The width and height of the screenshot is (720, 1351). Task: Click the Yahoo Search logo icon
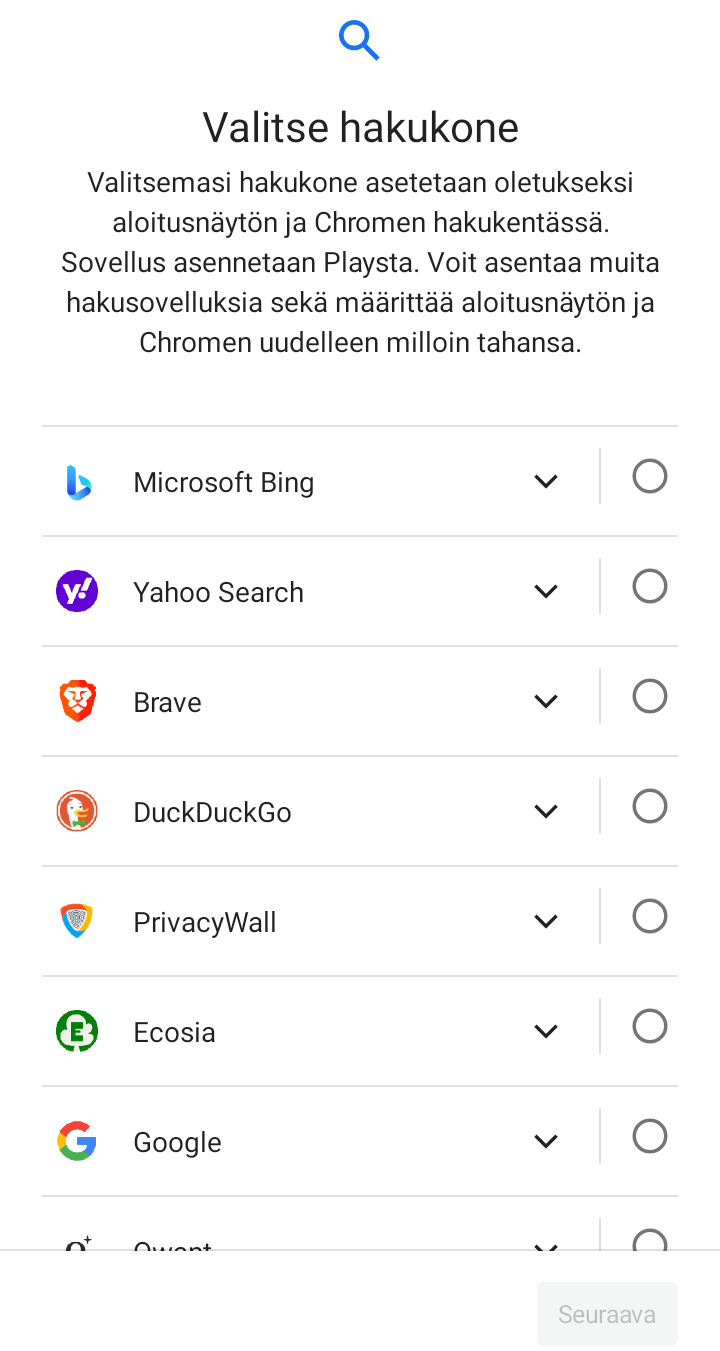click(77, 592)
